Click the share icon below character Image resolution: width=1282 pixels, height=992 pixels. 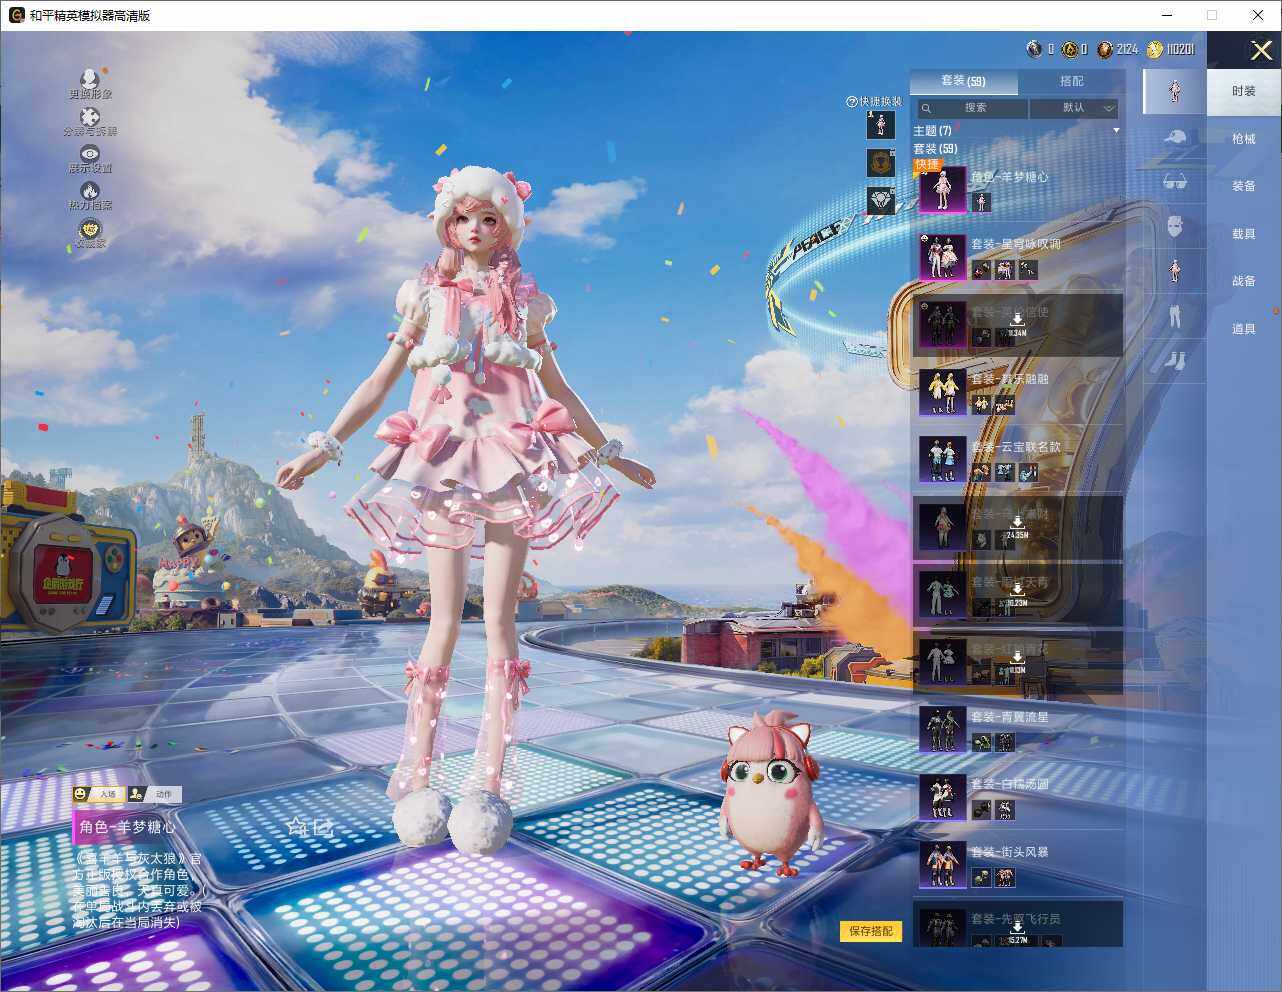click(323, 827)
